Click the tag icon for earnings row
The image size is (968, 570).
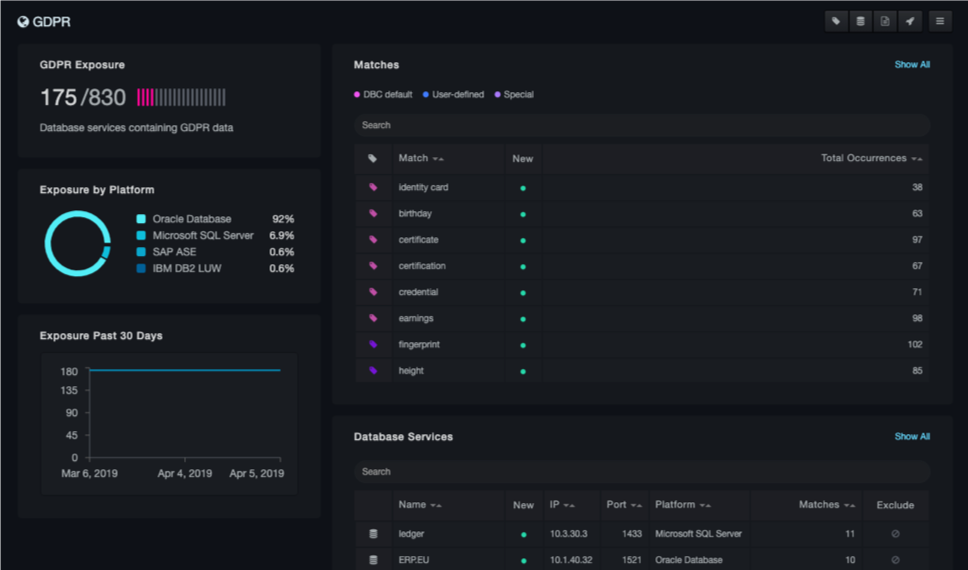373,318
